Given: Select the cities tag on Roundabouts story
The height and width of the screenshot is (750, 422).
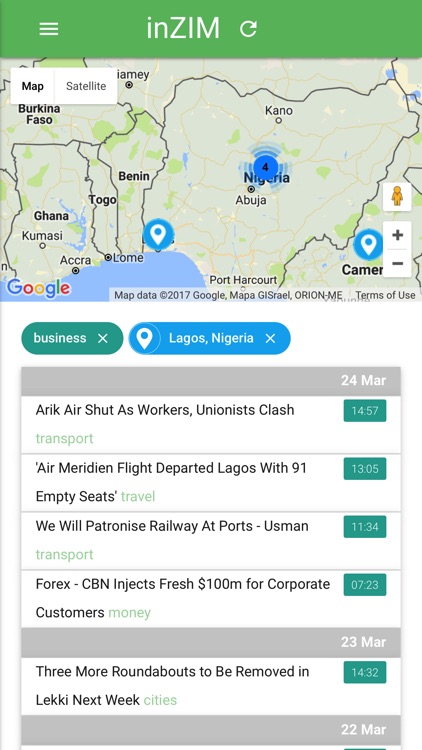Looking at the screenshot, I should click(x=160, y=700).
